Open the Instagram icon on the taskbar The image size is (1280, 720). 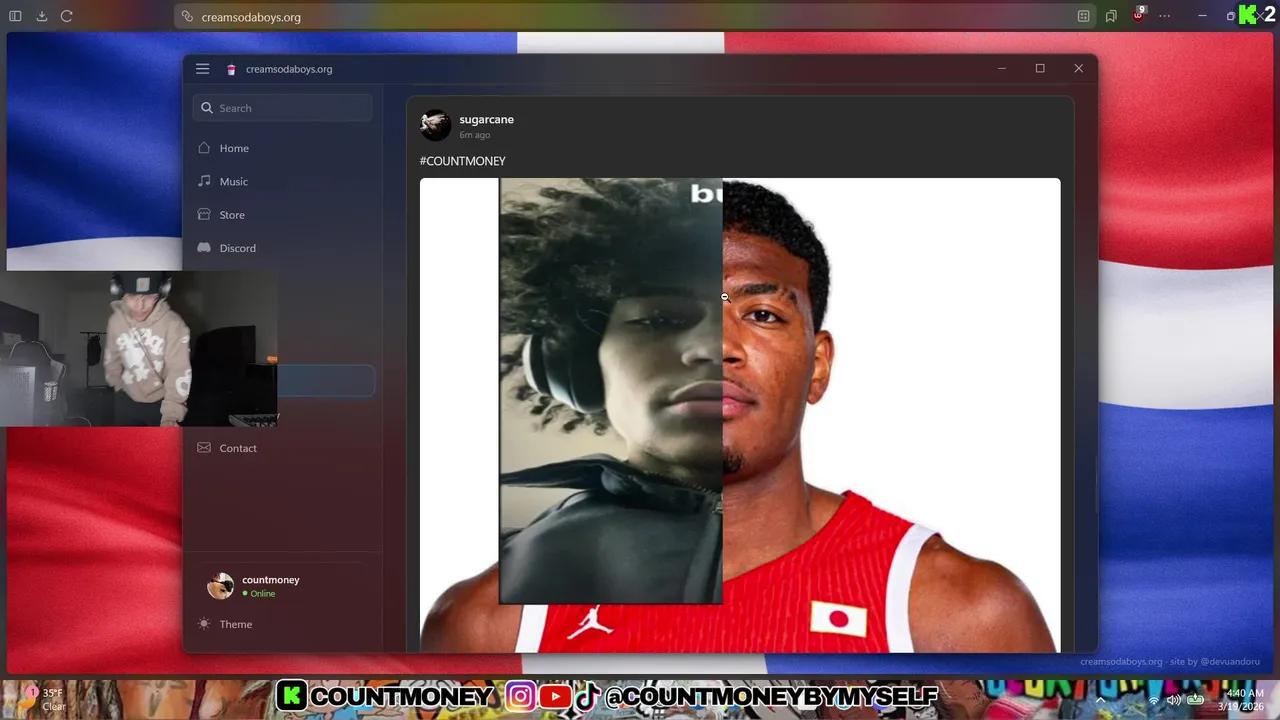[520, 696]
